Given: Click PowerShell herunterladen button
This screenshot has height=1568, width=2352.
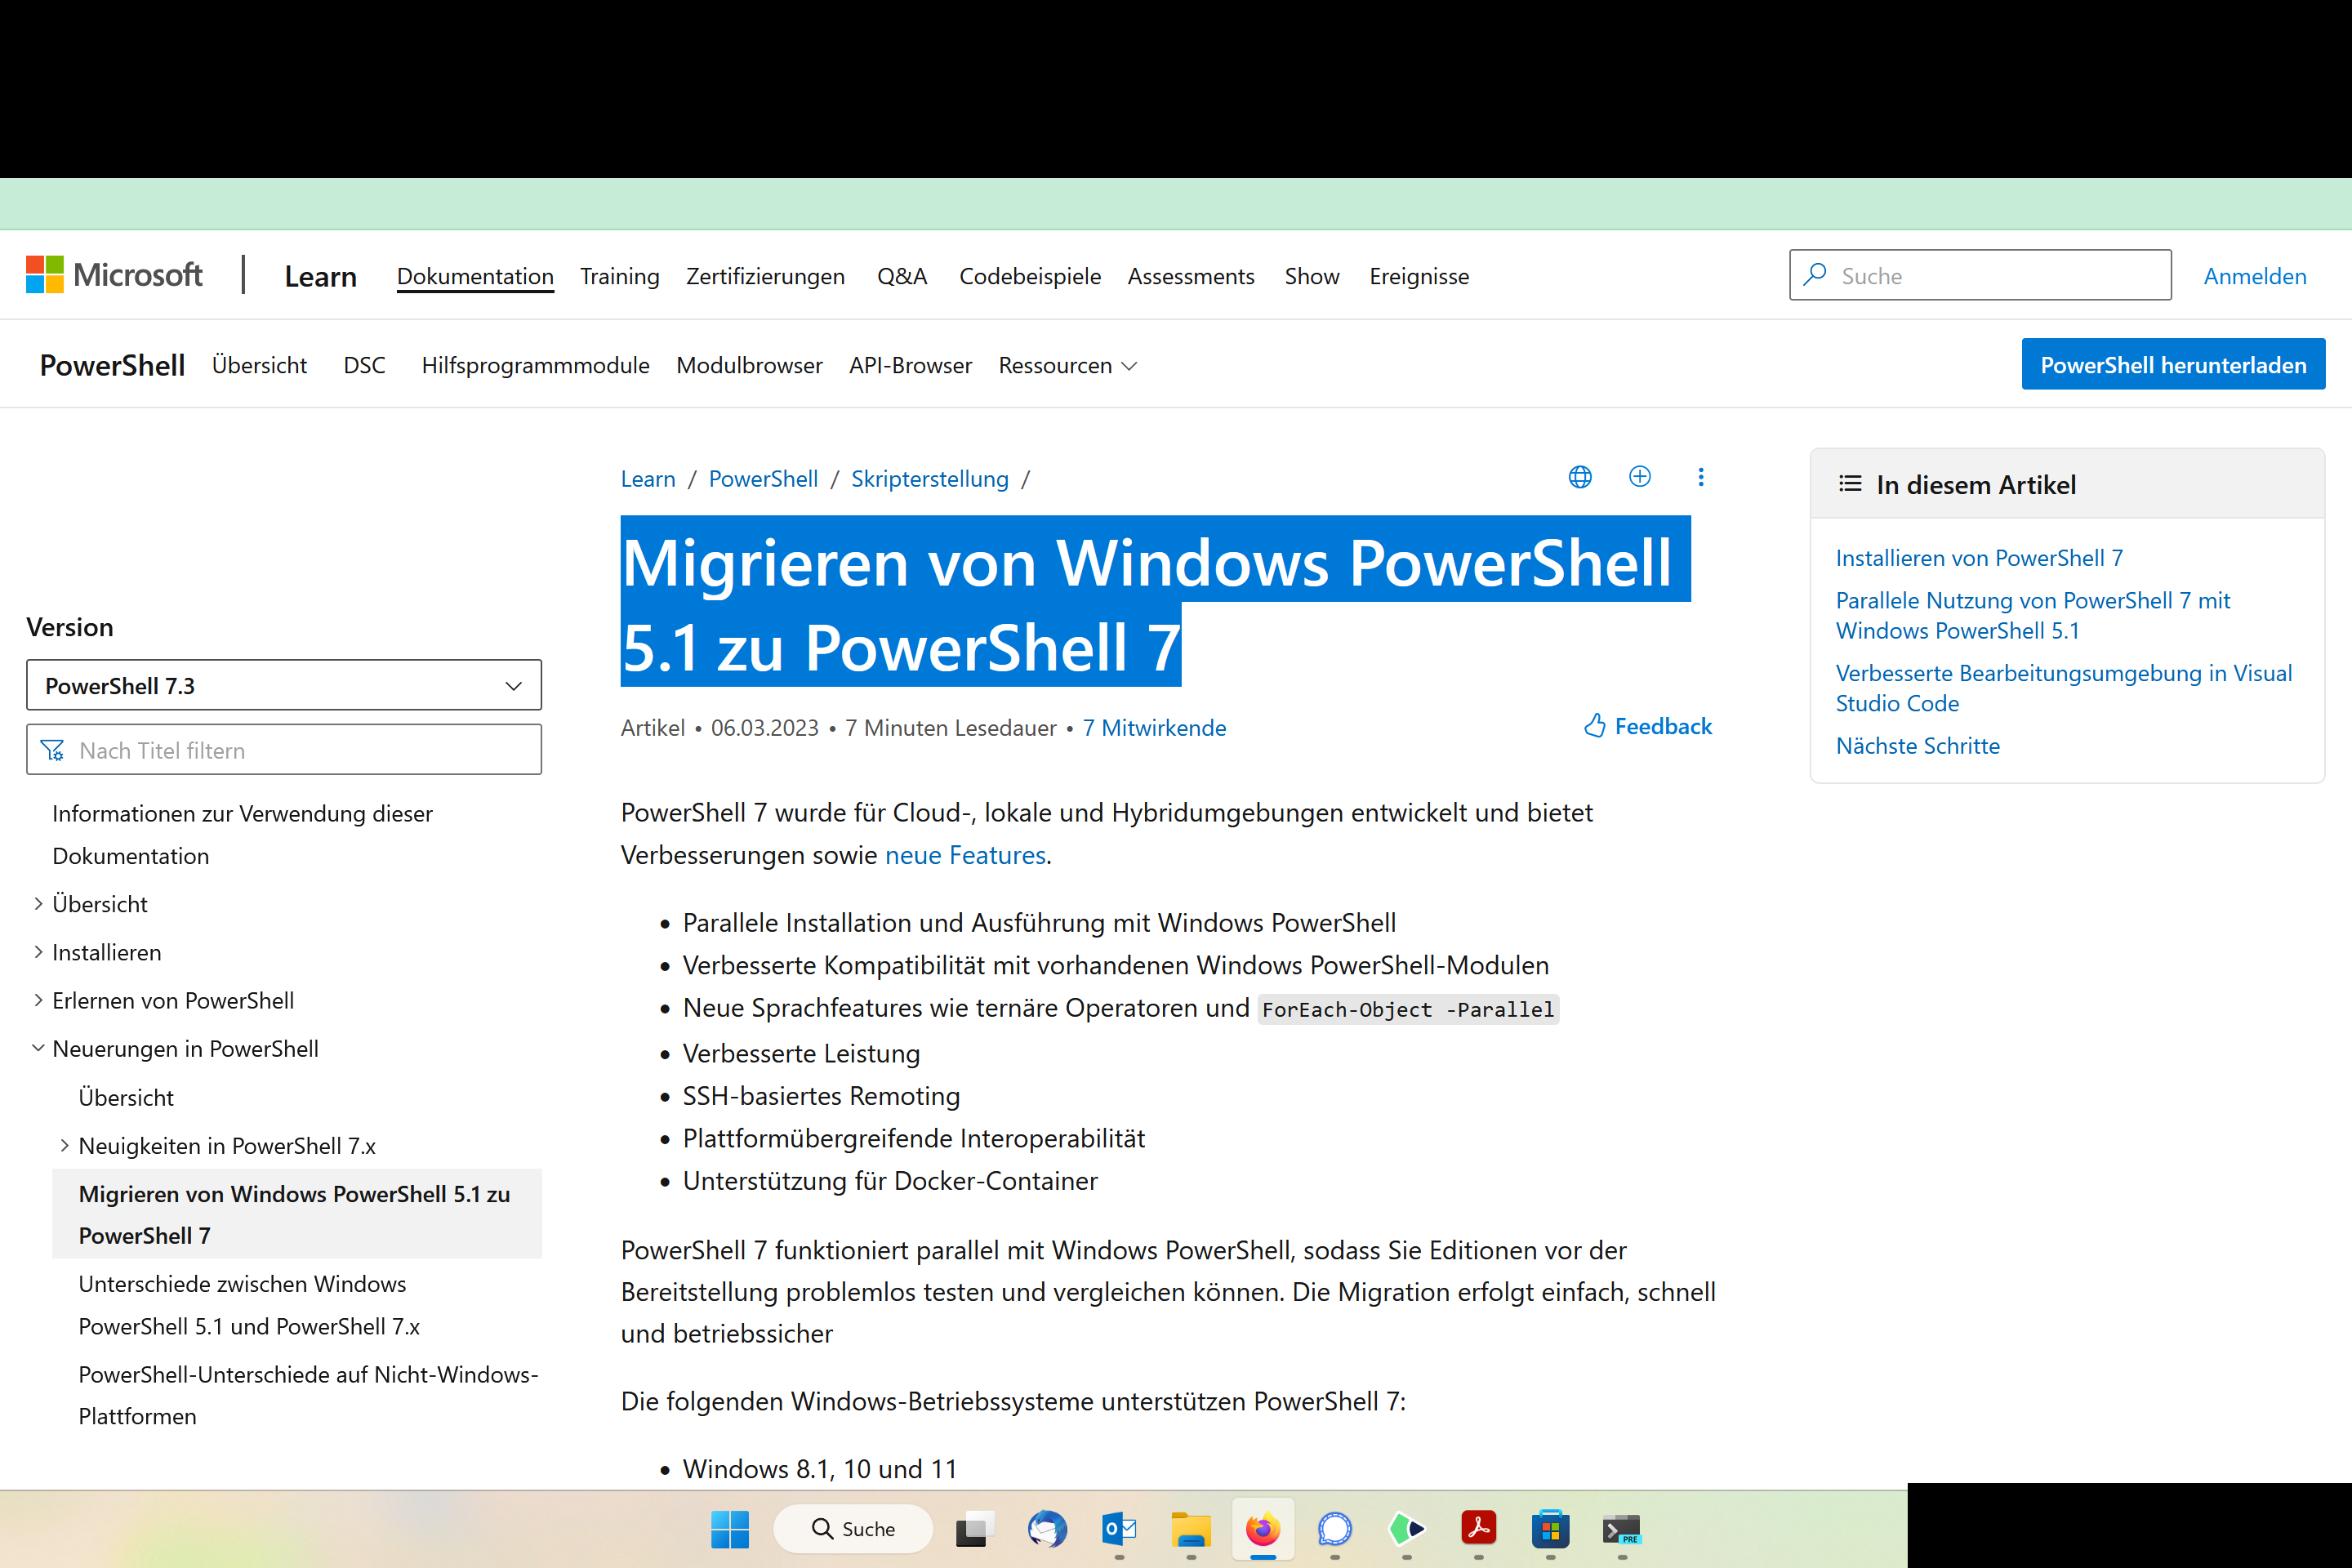Looking at the screenshot, I should coord(2173,364).
